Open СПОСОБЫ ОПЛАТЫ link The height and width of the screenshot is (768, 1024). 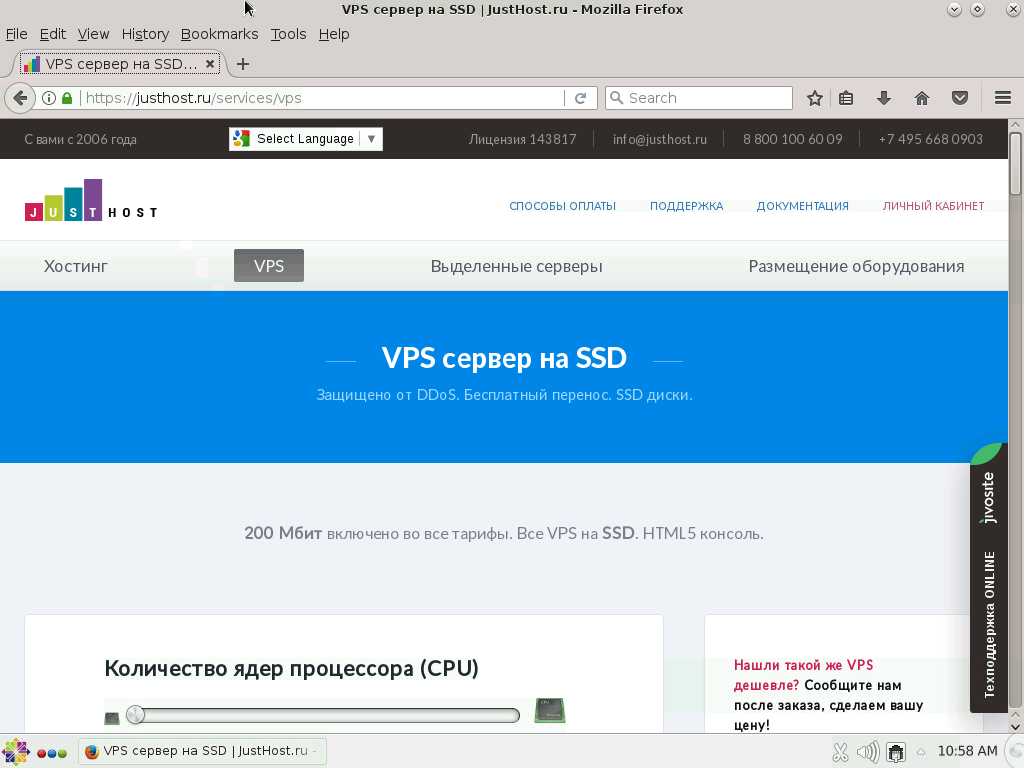click(x=562, y=206)
